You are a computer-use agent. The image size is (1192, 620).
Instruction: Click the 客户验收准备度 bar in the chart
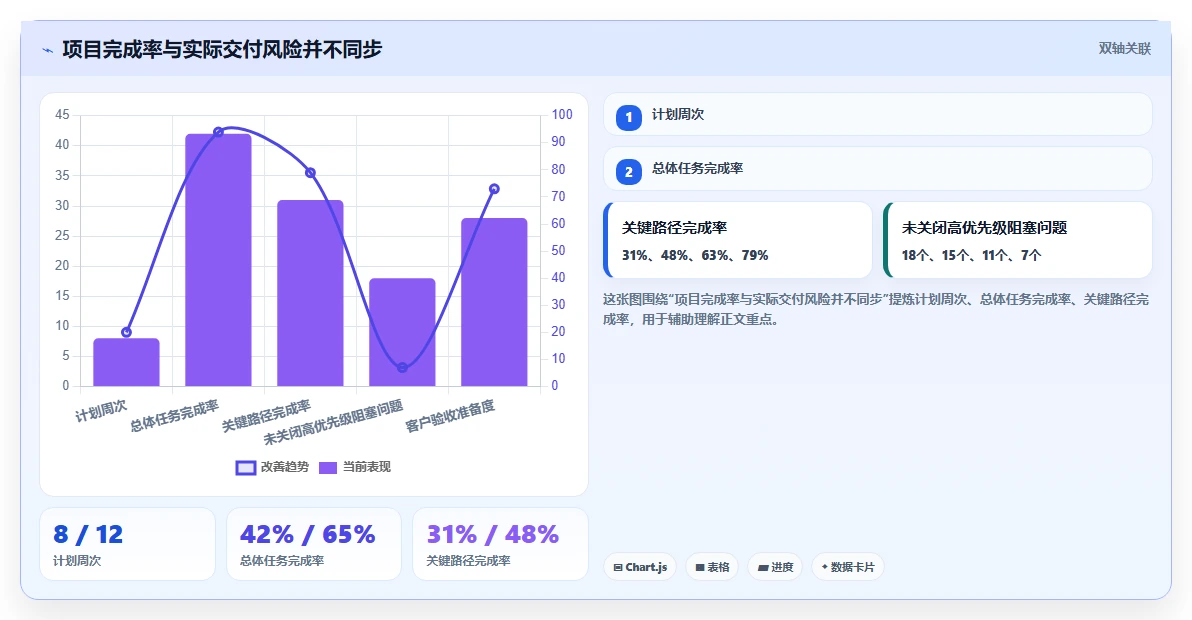494,302
